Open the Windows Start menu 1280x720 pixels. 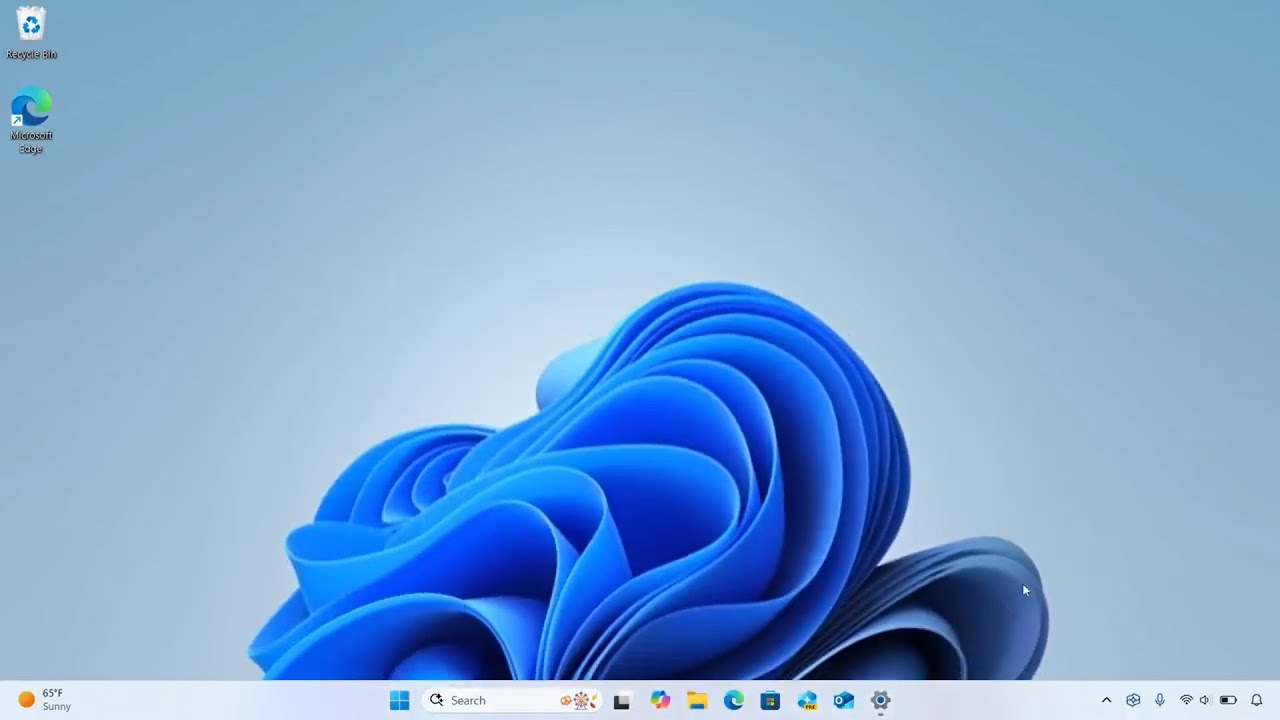tap(399, 700)
